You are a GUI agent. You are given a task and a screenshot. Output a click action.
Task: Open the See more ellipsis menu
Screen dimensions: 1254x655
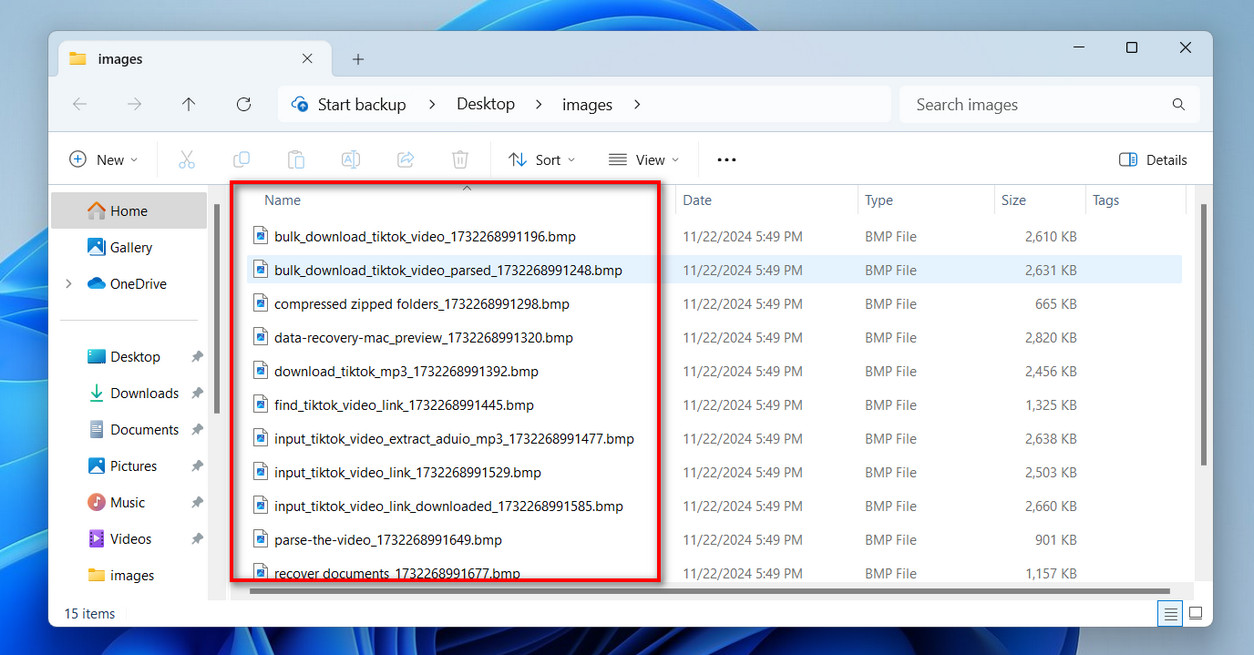pyautogui.click(x=727, y=160)
